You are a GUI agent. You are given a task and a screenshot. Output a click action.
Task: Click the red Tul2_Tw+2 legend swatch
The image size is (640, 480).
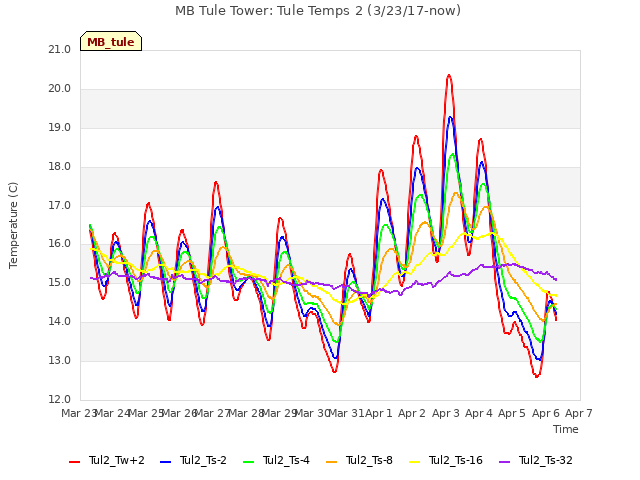point(74,461)
